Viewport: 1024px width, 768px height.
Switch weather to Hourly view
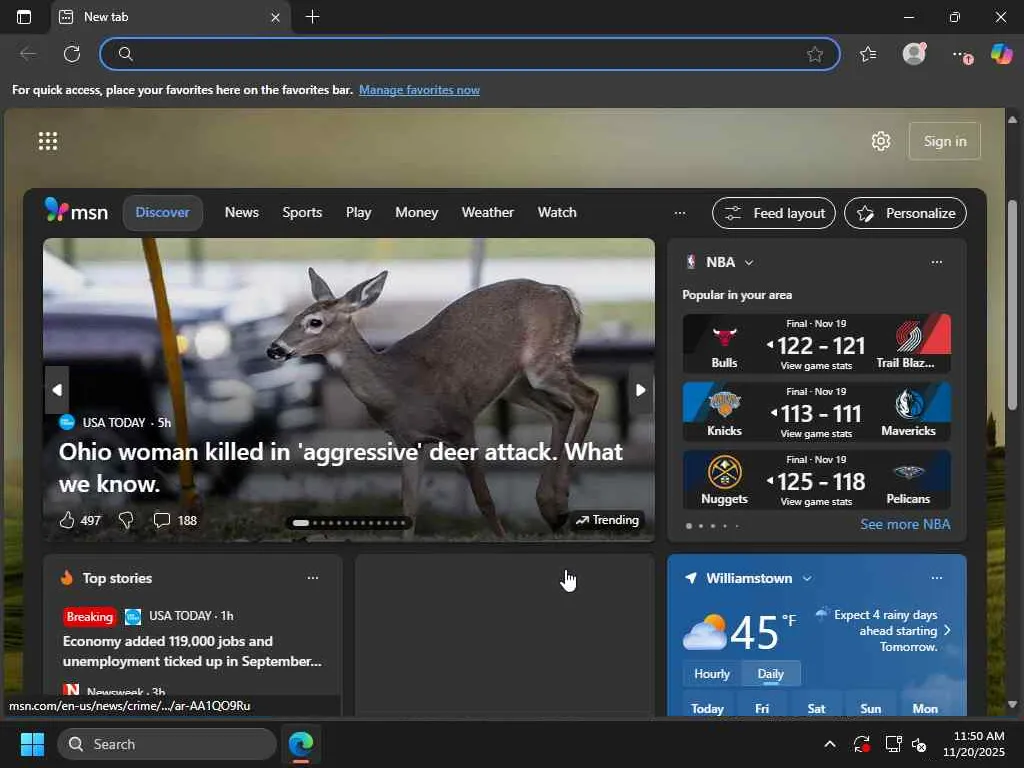[x=712, y=673]
